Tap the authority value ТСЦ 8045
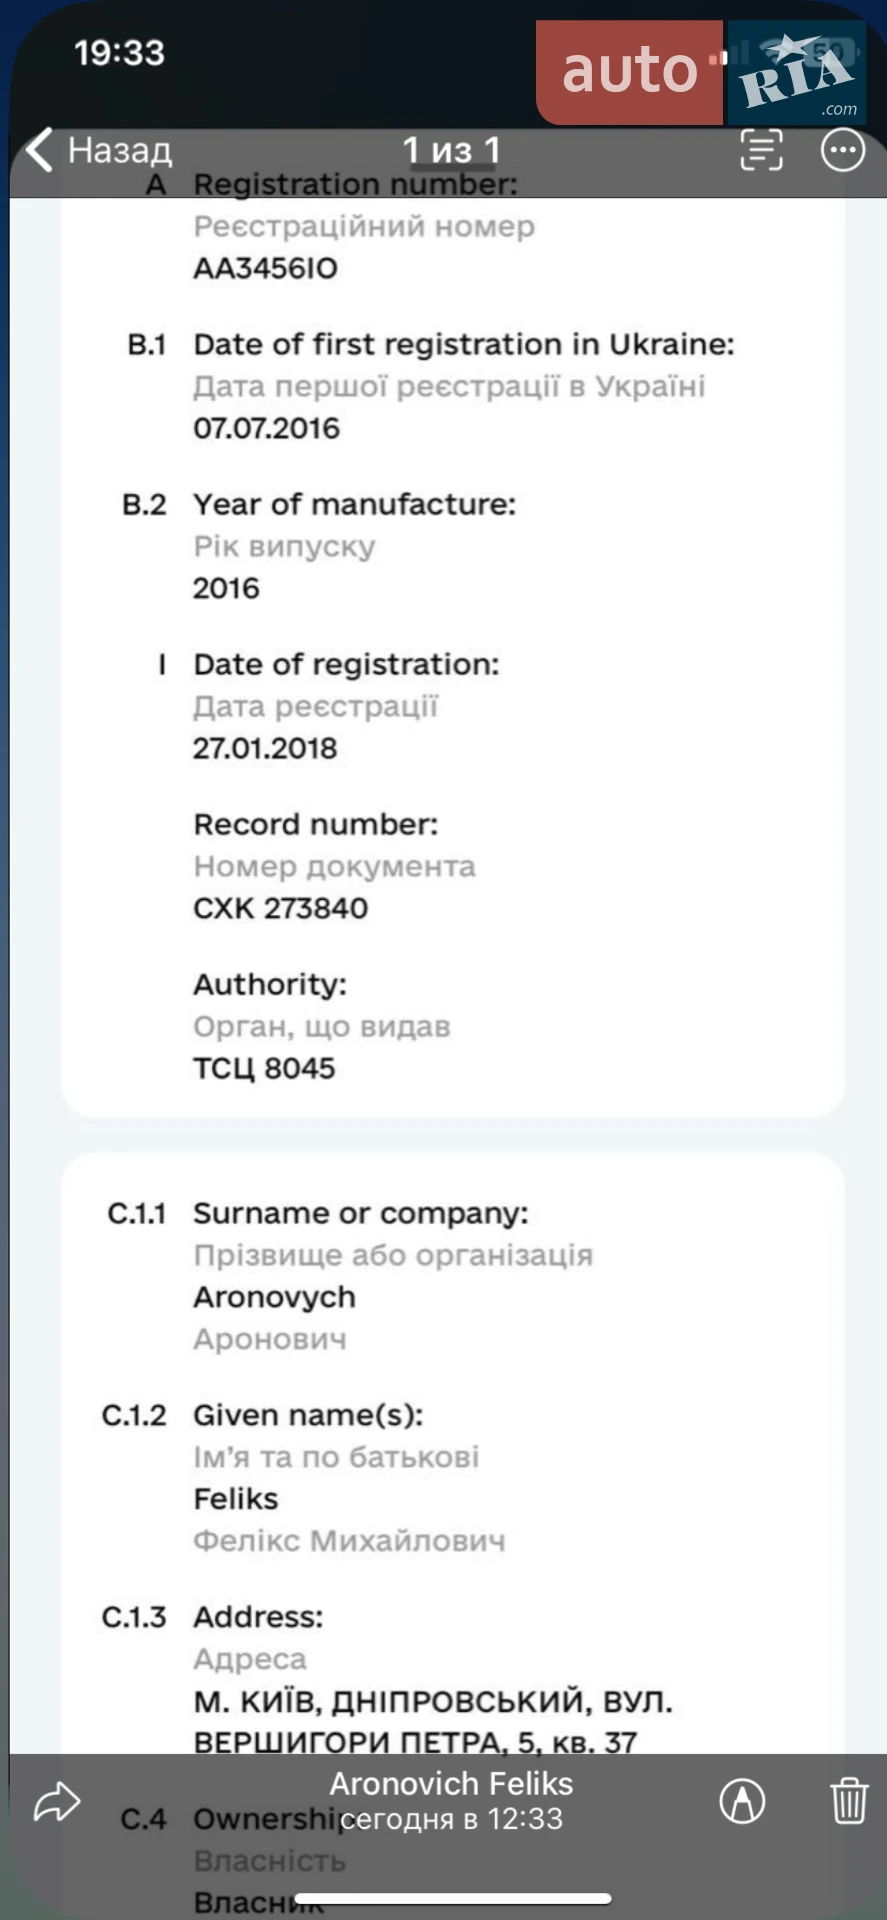The height and width of the screenshot is (1920, 887). pos(264,1068)
